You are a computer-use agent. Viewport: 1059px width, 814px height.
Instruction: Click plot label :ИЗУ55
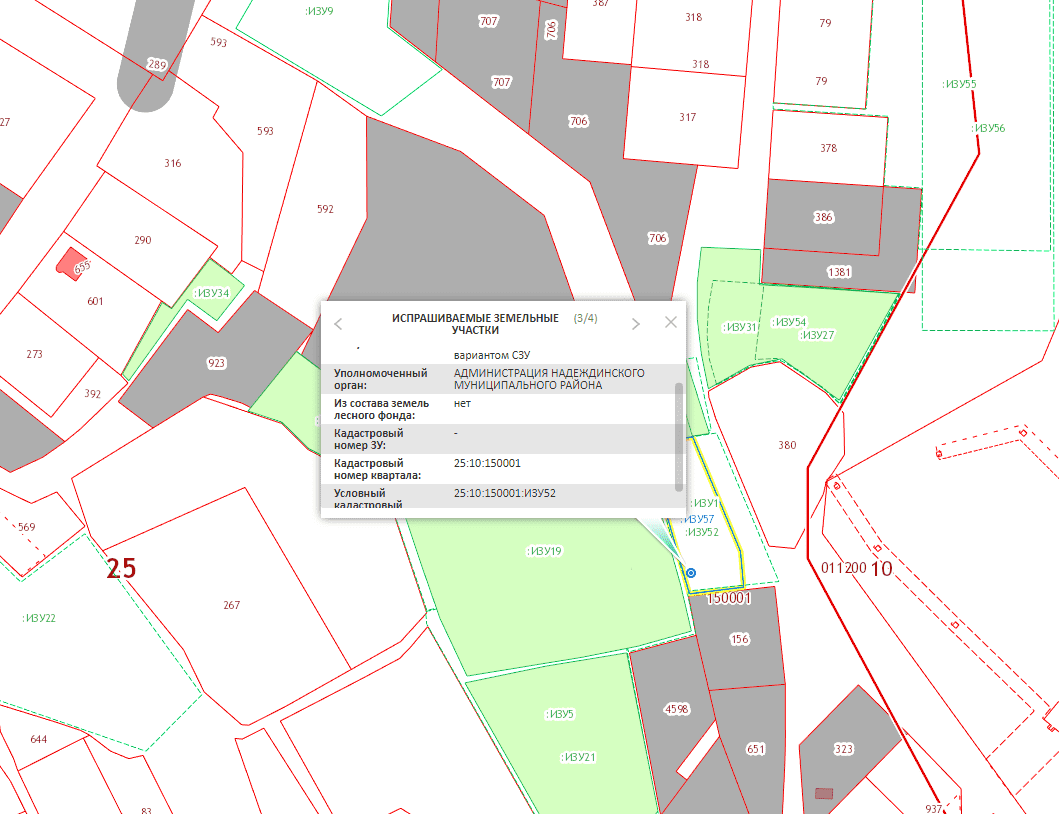click(x=959, y=84)
